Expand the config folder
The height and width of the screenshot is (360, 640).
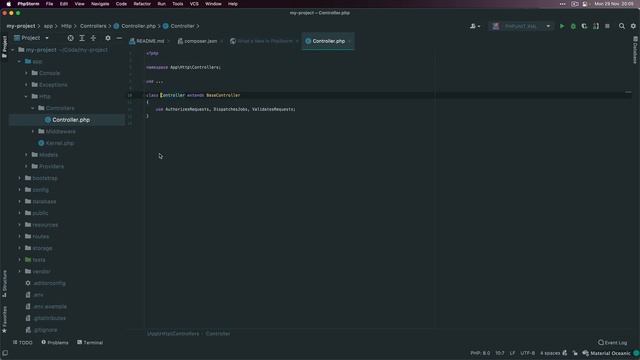pos(19,190)
